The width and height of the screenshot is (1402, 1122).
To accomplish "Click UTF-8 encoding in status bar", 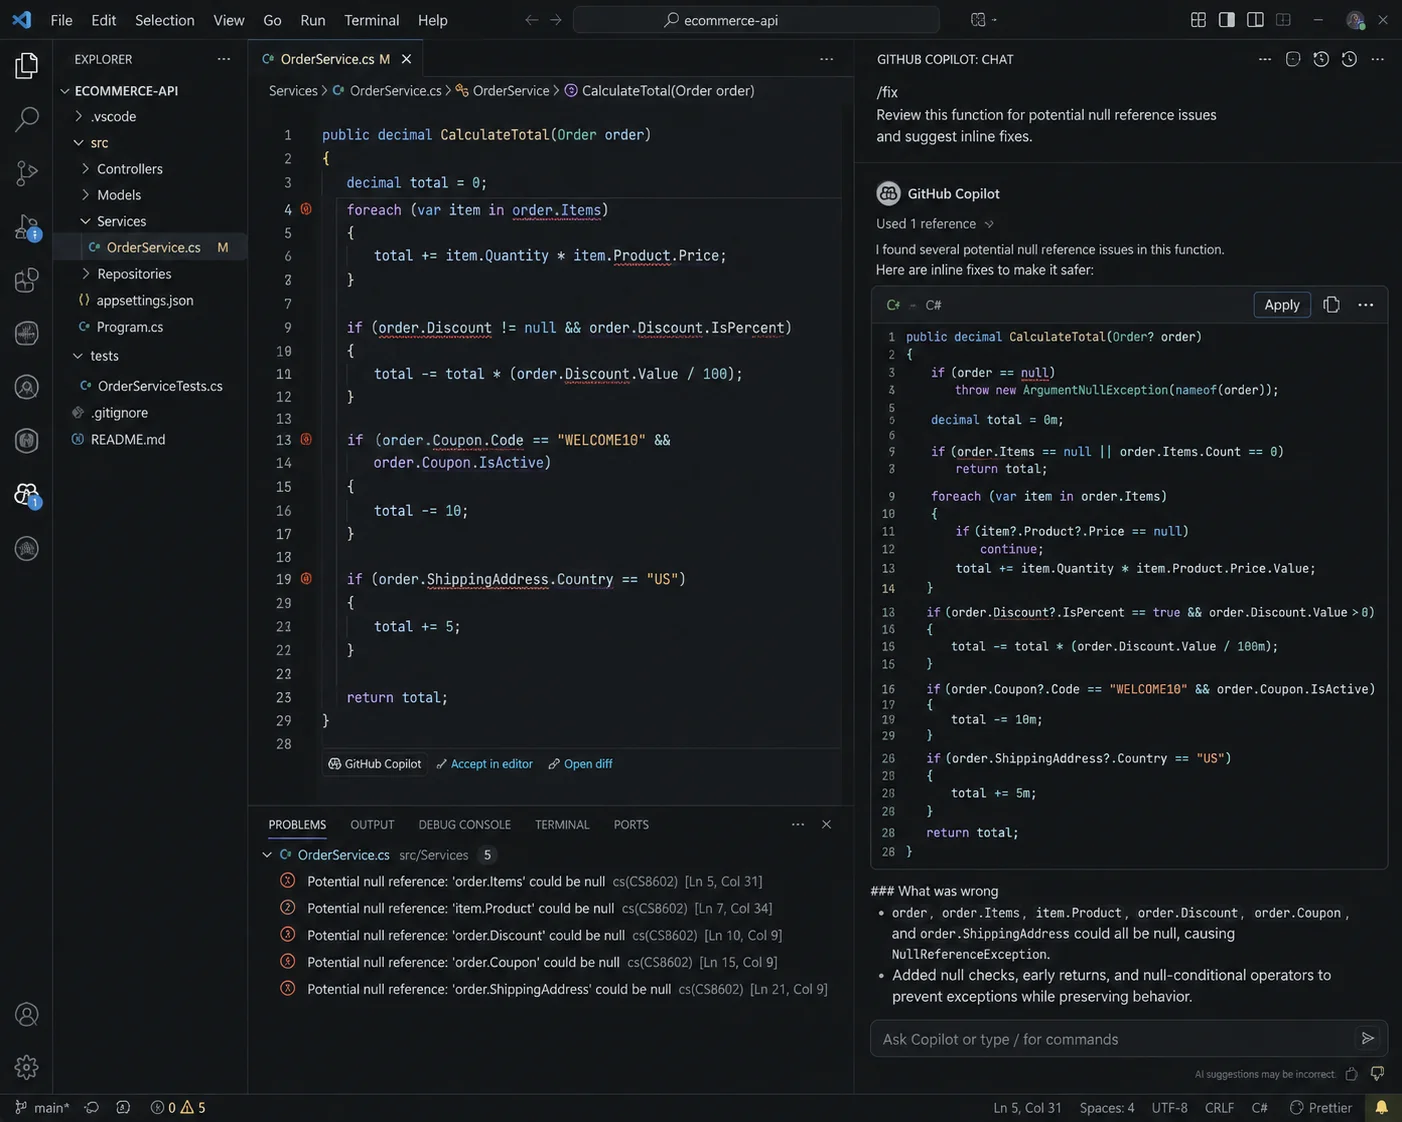I will (x=1169, y=1107).
